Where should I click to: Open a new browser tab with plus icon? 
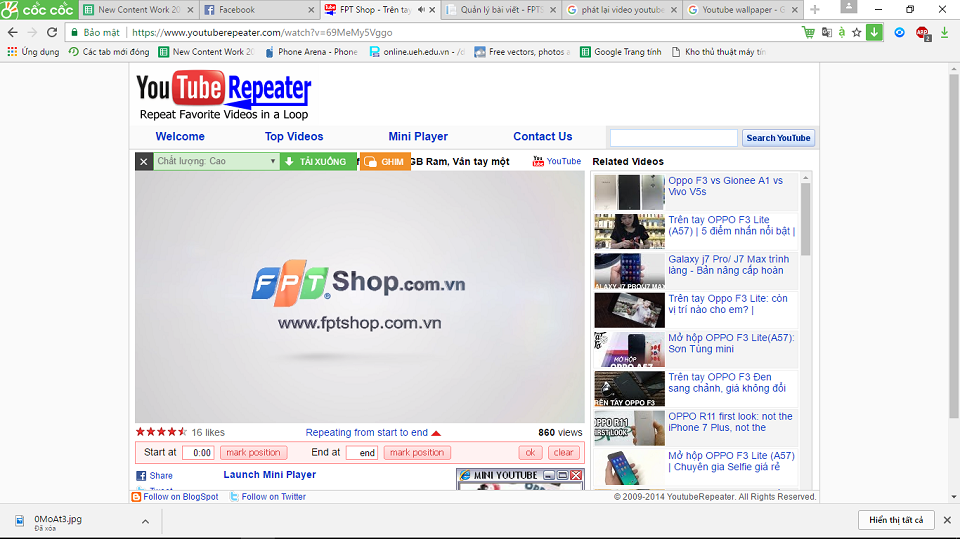click(814, 10)
